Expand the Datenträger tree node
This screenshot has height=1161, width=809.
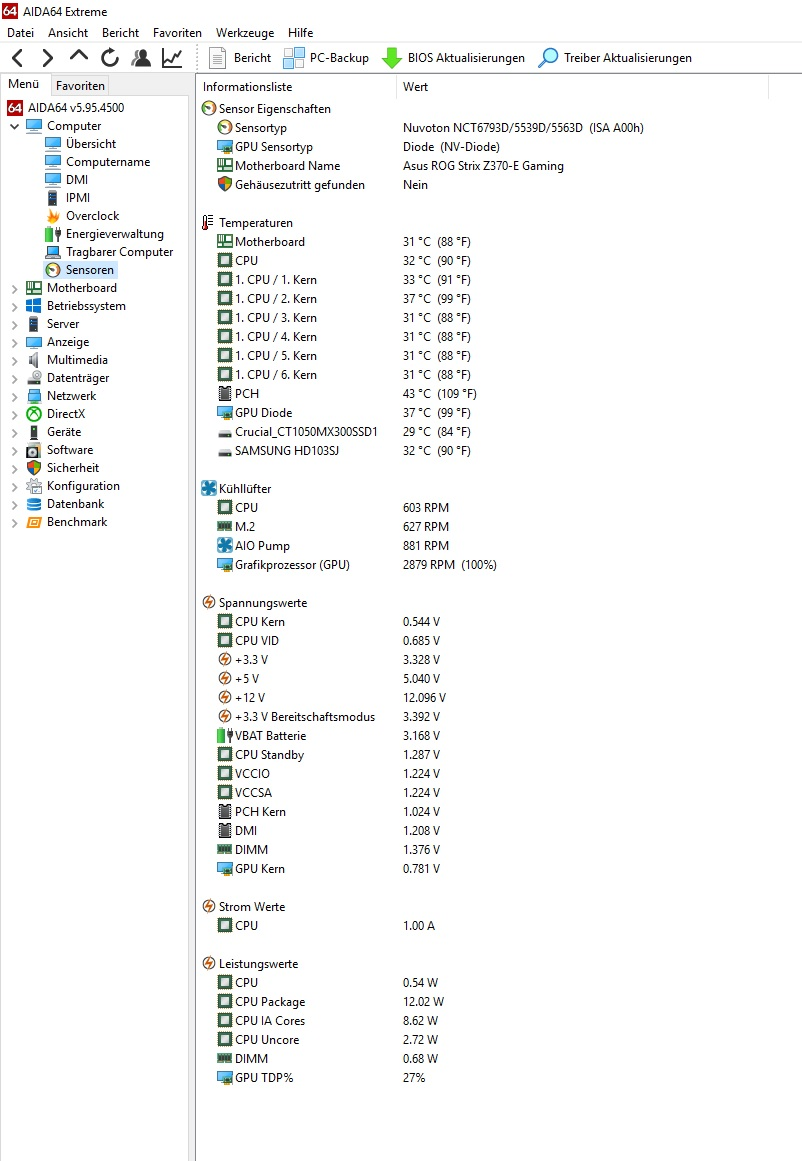[14, 378]
